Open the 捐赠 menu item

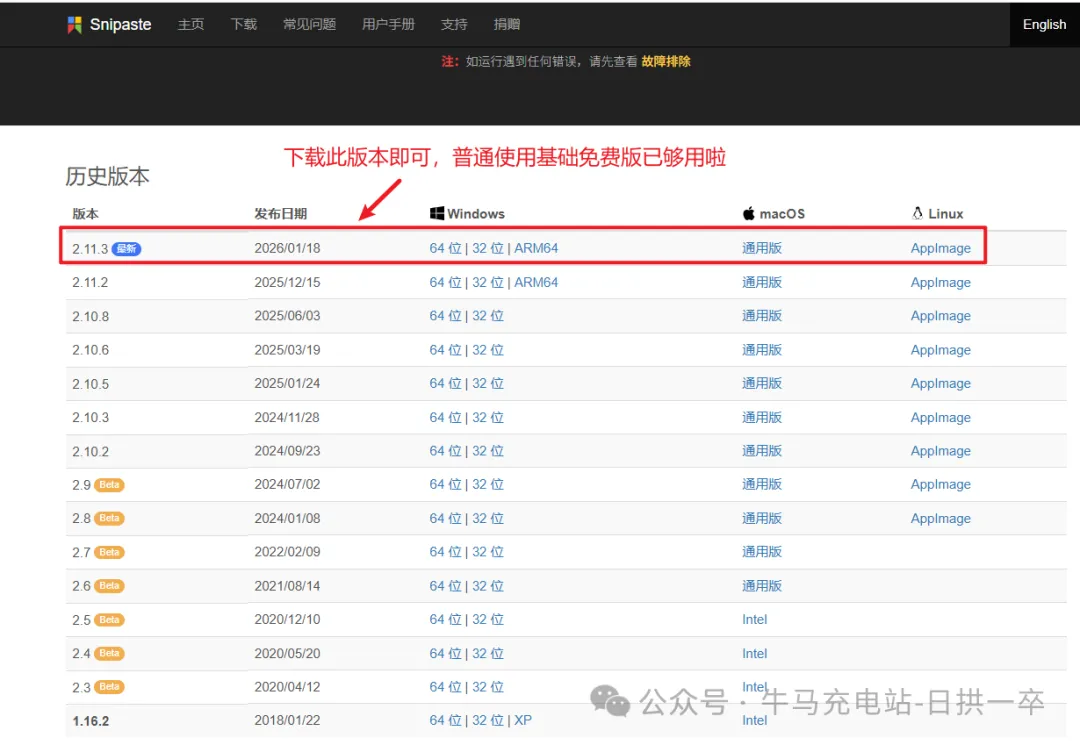click(507, 24)
